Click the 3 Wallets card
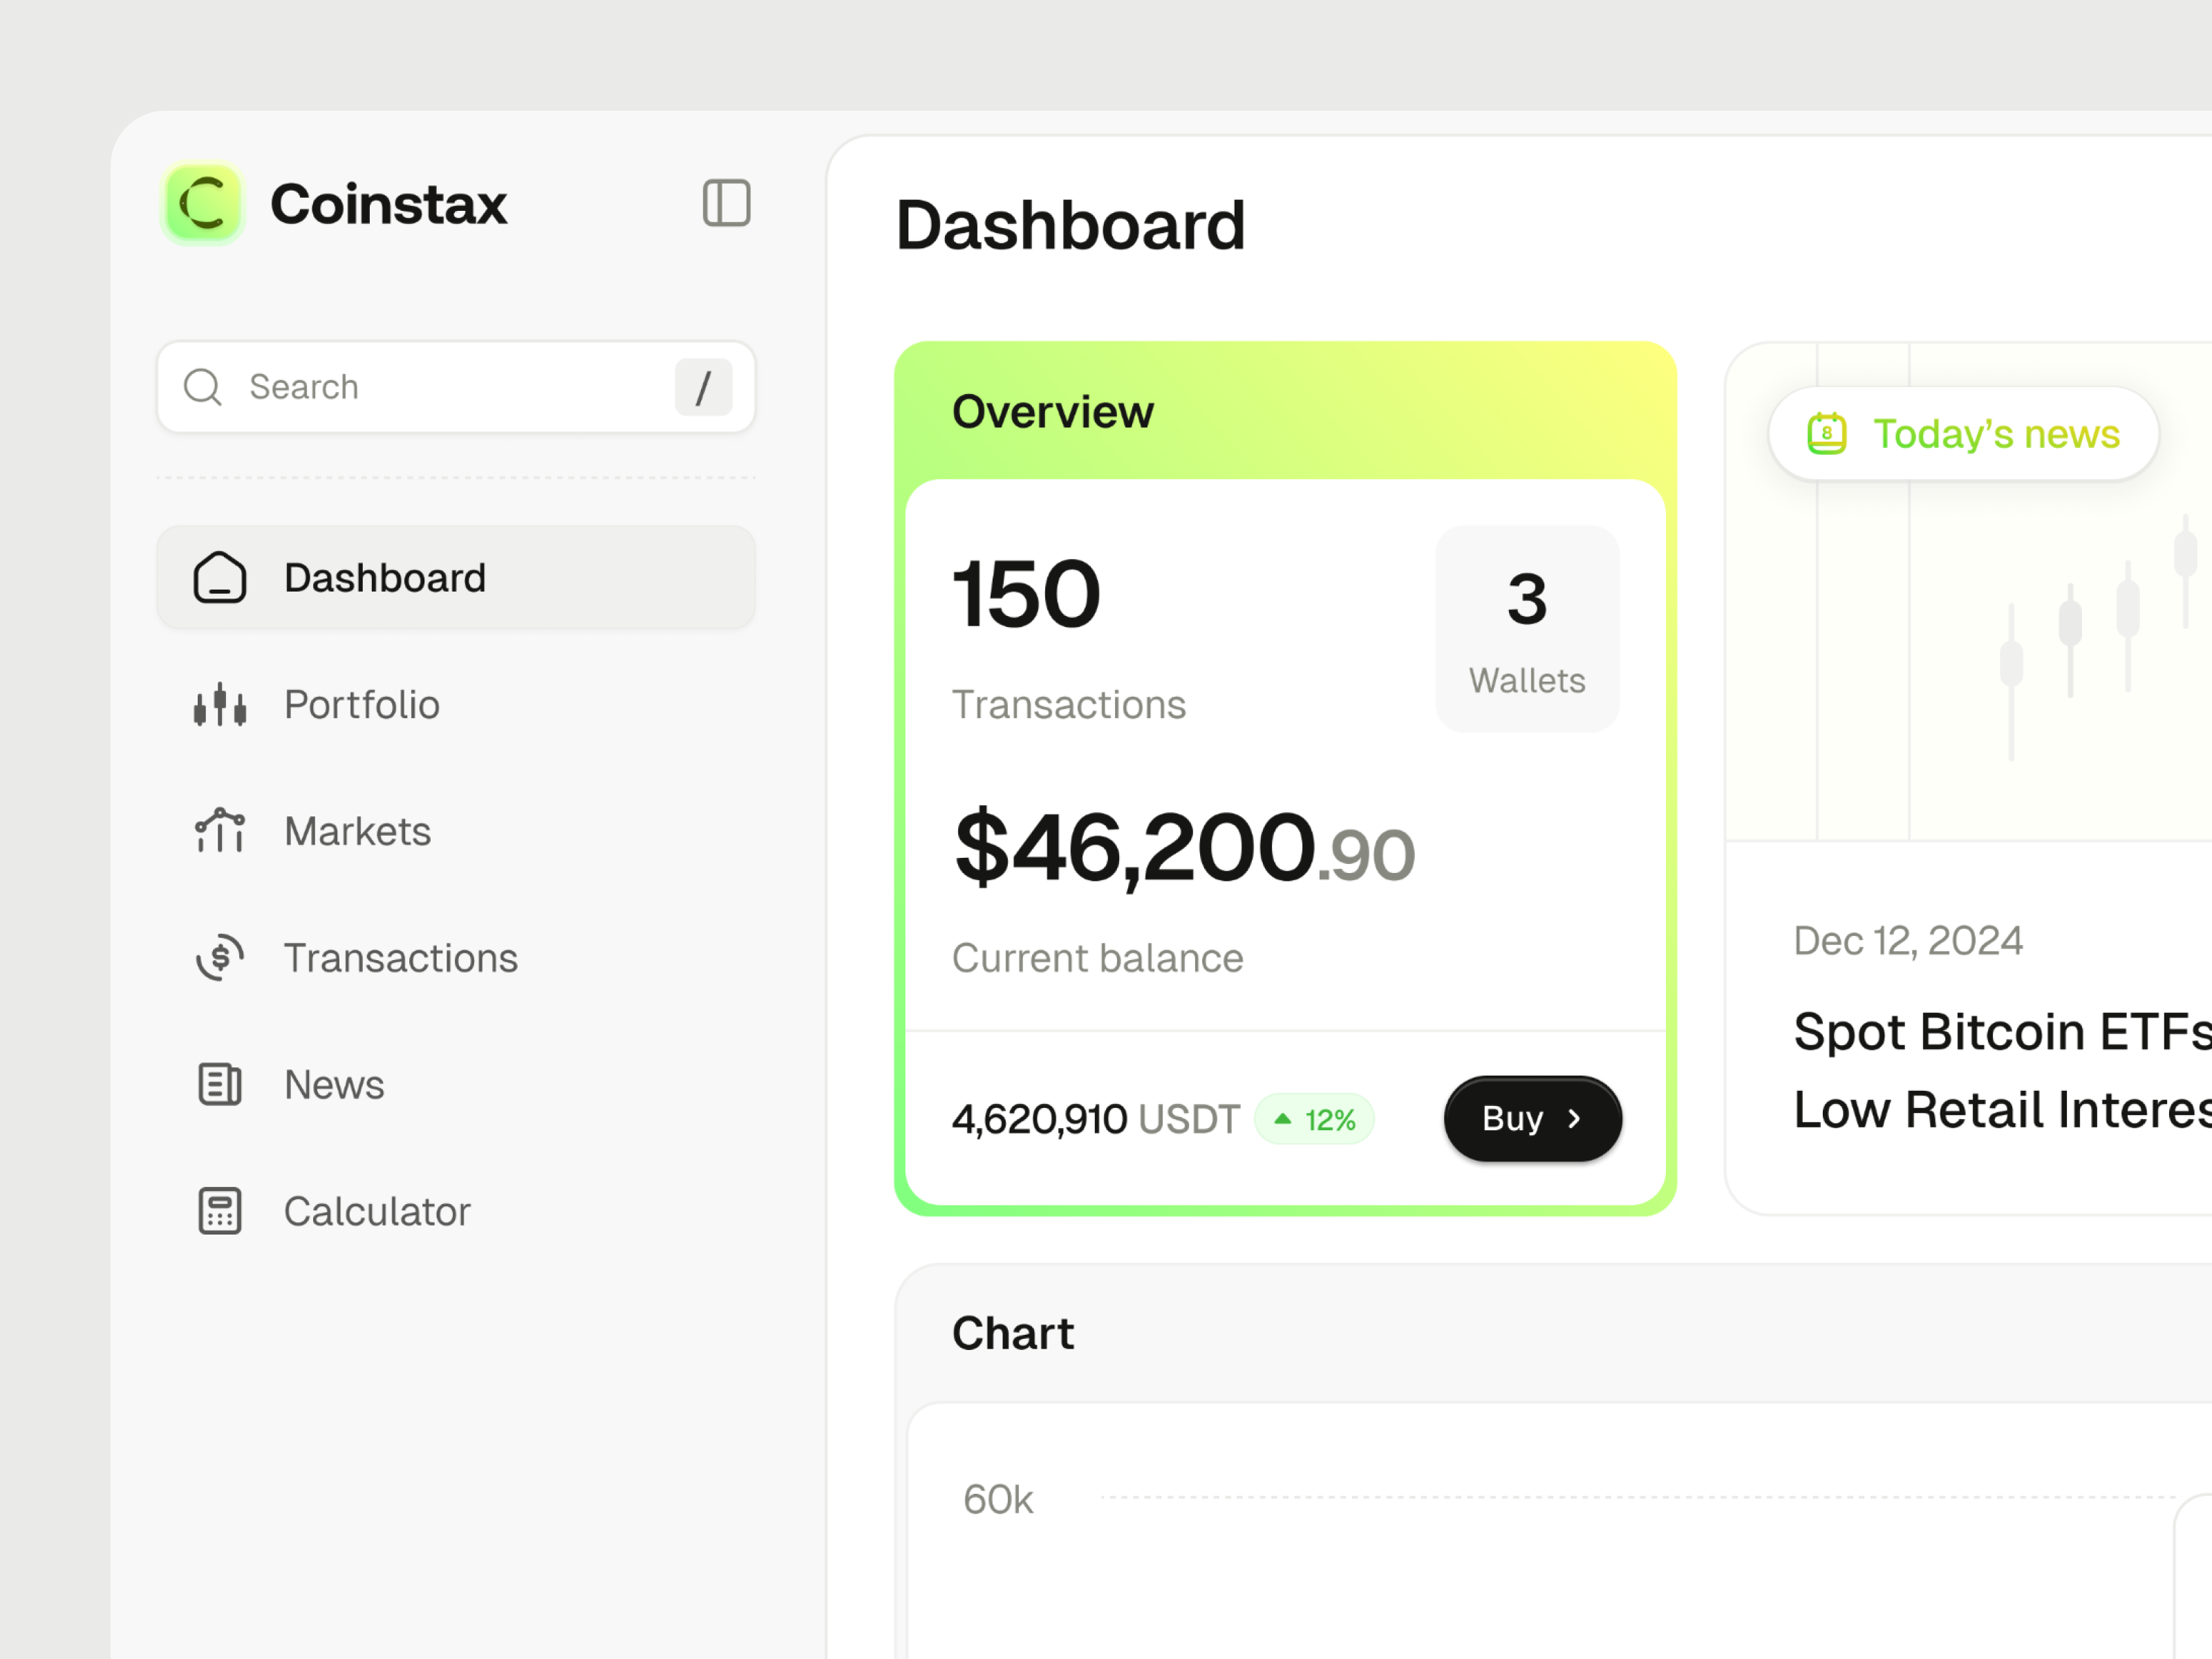This screenshot has width=2212, height=1659. 1526,628
